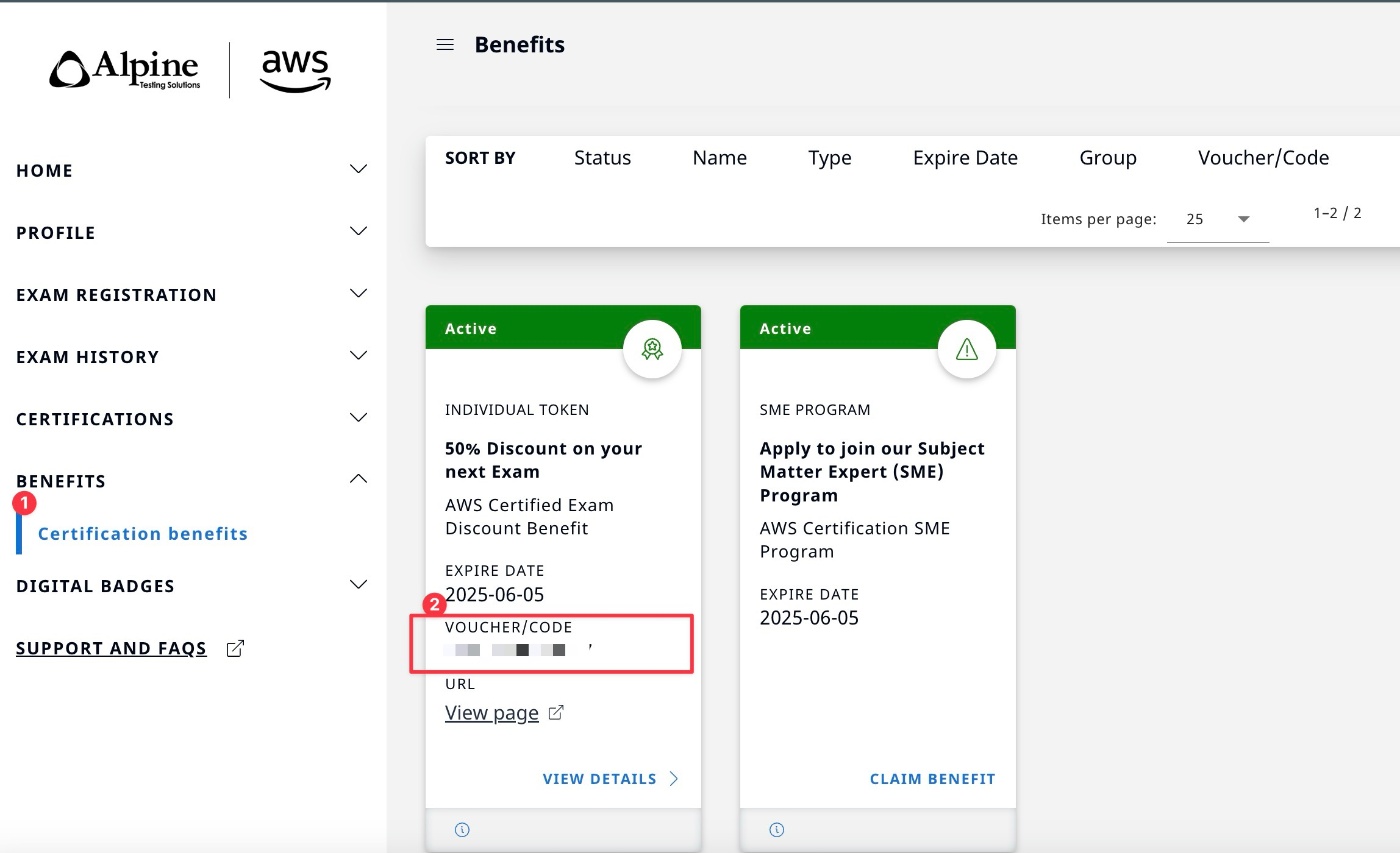Sort benefits by Voucher/Code
This screenshot has height=853, width=1400.
(x=1264, y=158)
